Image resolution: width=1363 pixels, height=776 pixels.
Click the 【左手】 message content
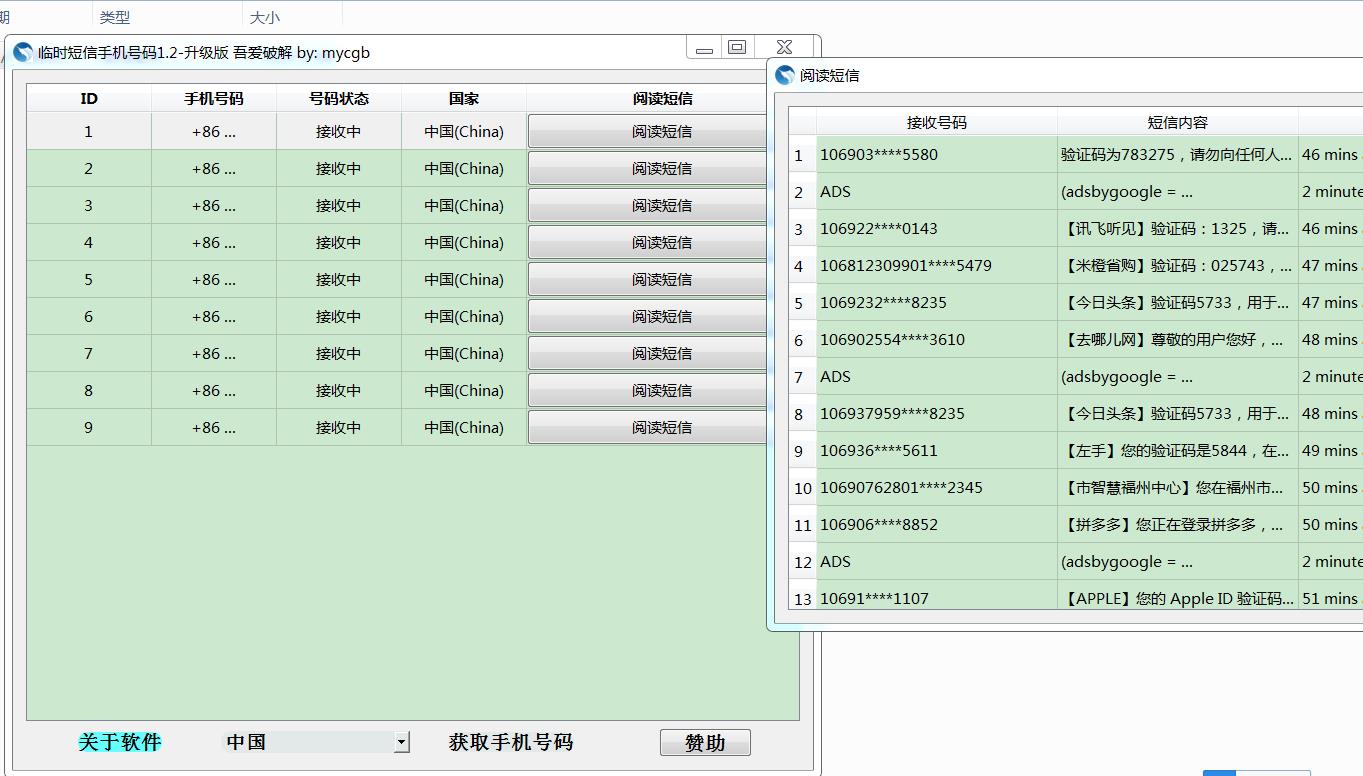coord(1177,451)
